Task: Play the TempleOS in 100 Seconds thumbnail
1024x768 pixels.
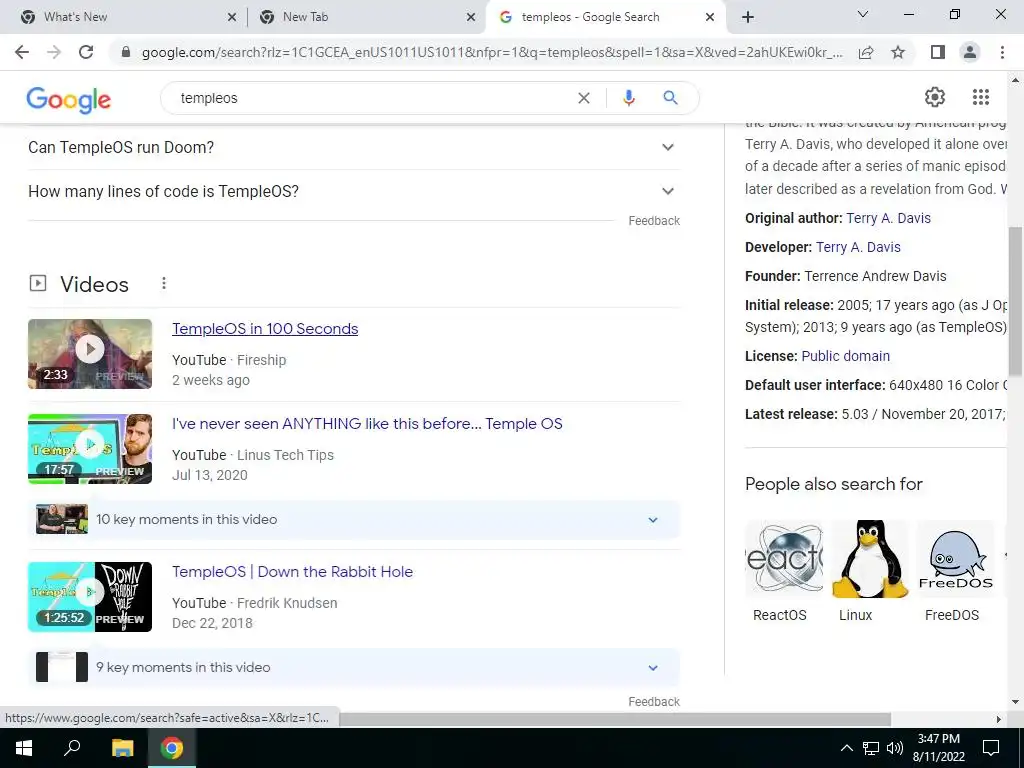Action: 90,354
